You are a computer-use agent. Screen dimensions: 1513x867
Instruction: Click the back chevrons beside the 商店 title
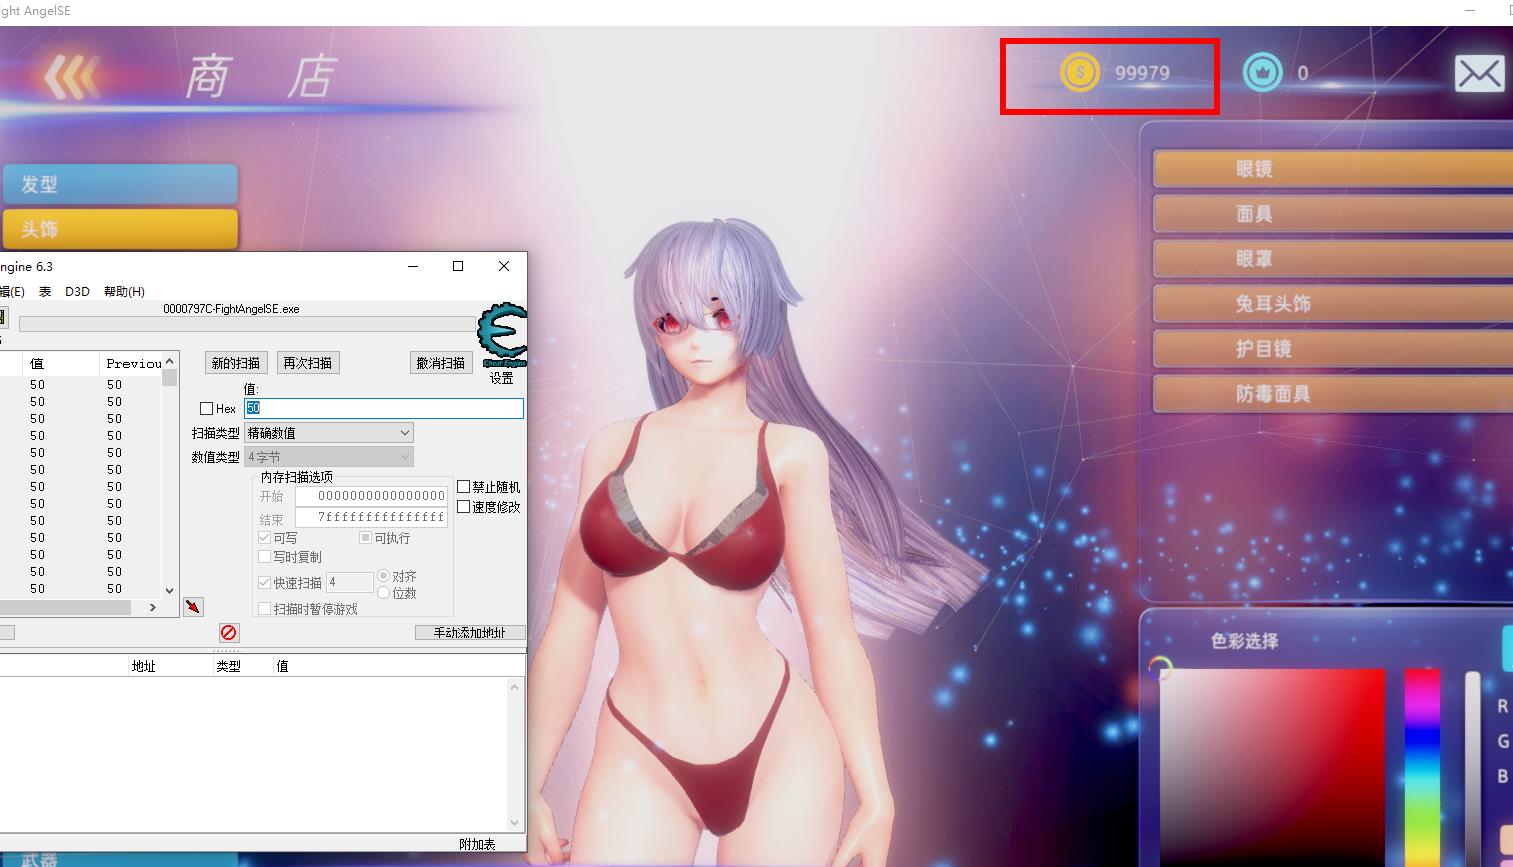coord(71,76)
